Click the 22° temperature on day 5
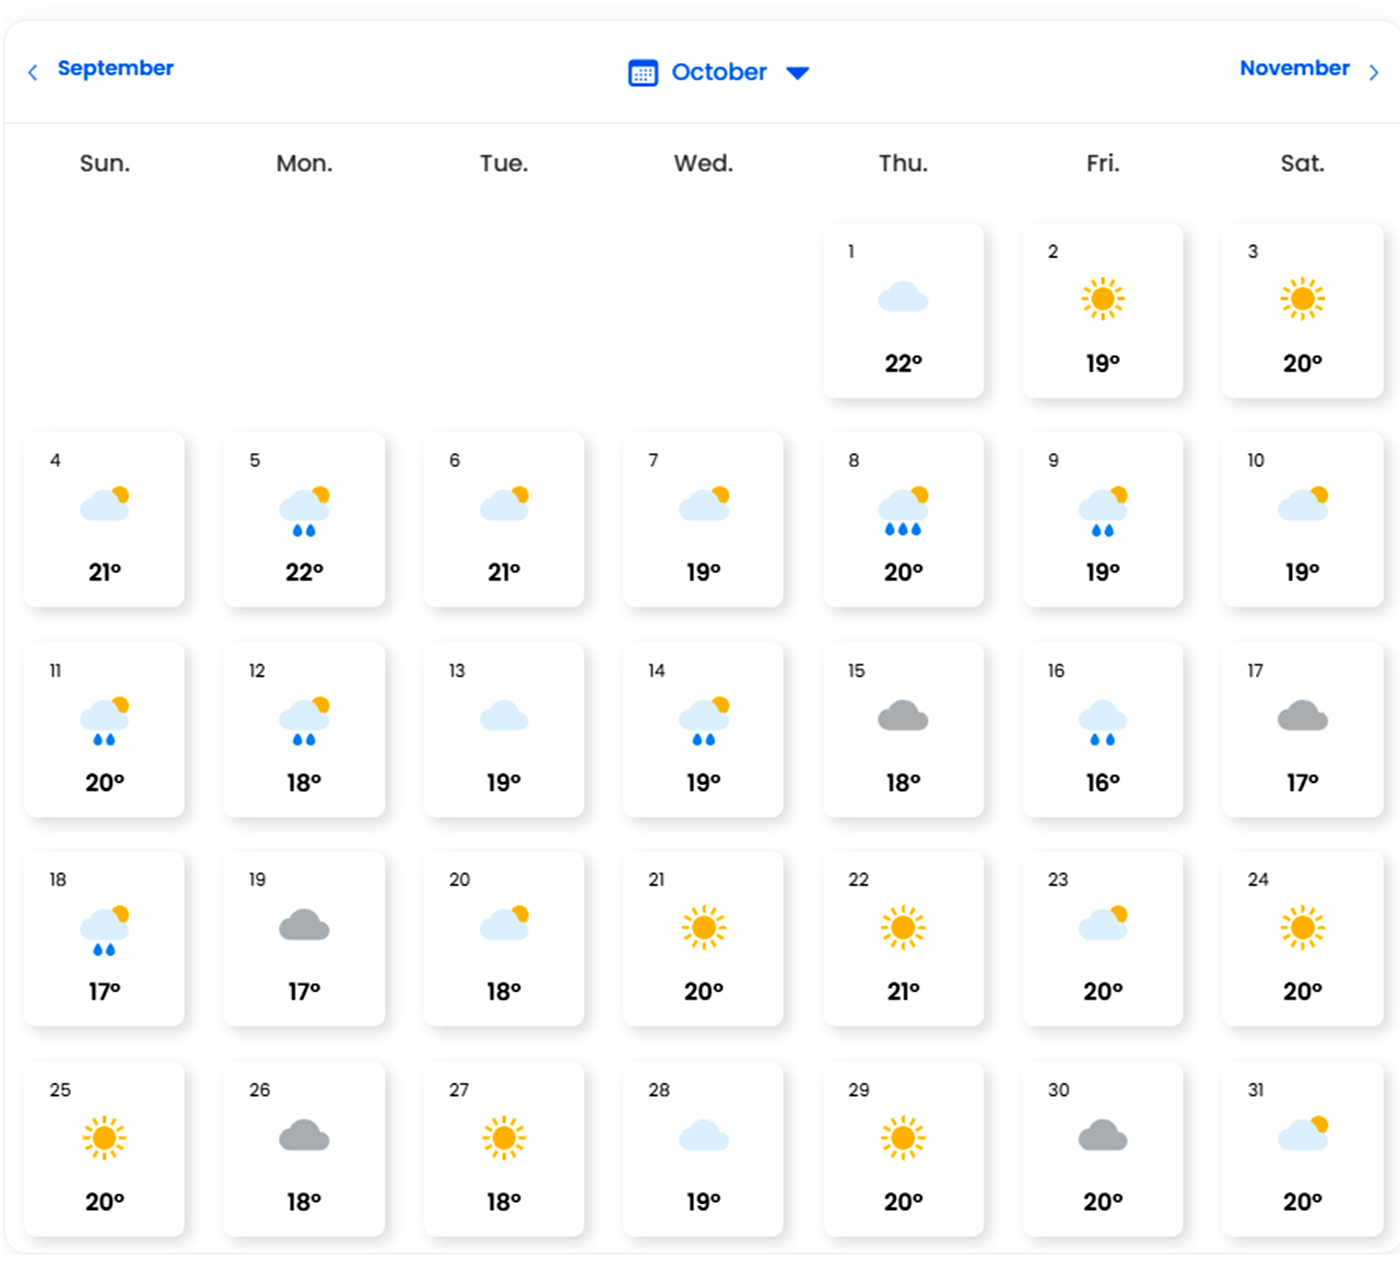 coord(304,572)
